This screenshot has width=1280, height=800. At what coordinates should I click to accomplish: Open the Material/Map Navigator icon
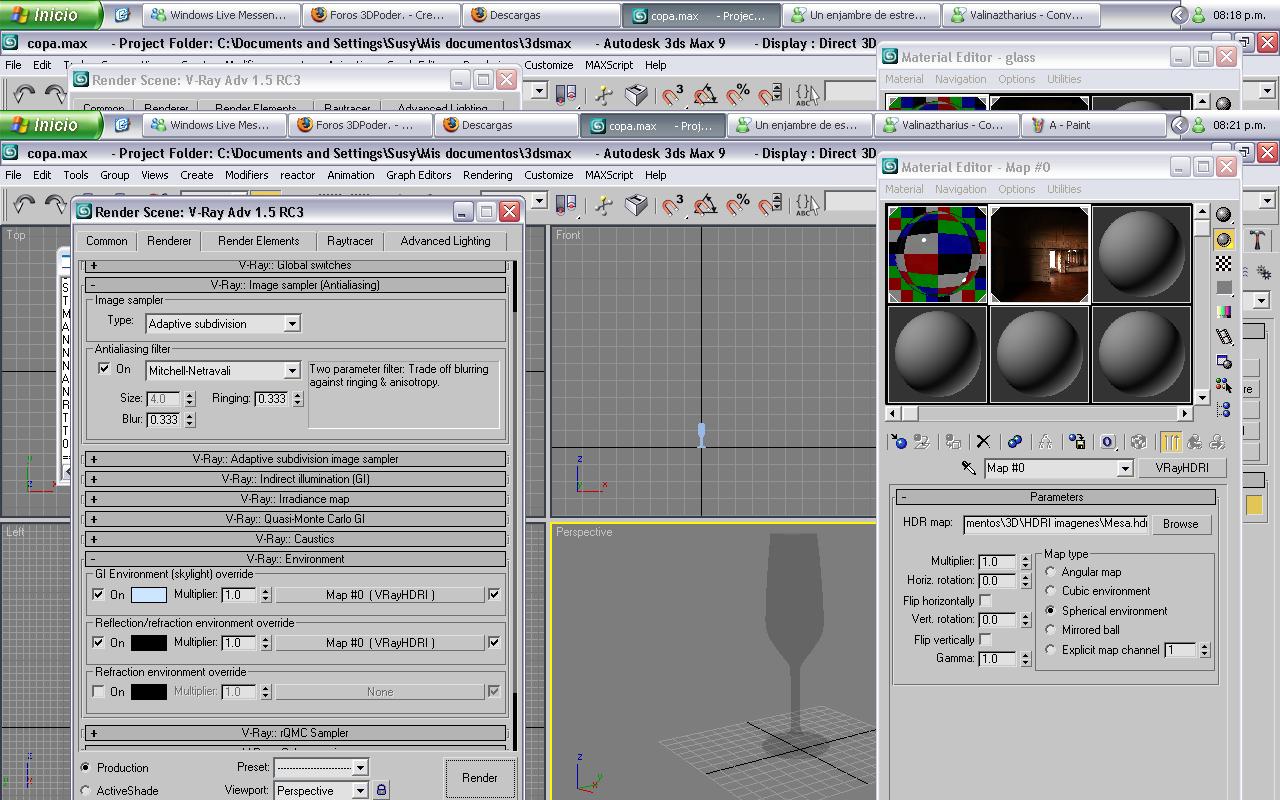(1224, 409)
